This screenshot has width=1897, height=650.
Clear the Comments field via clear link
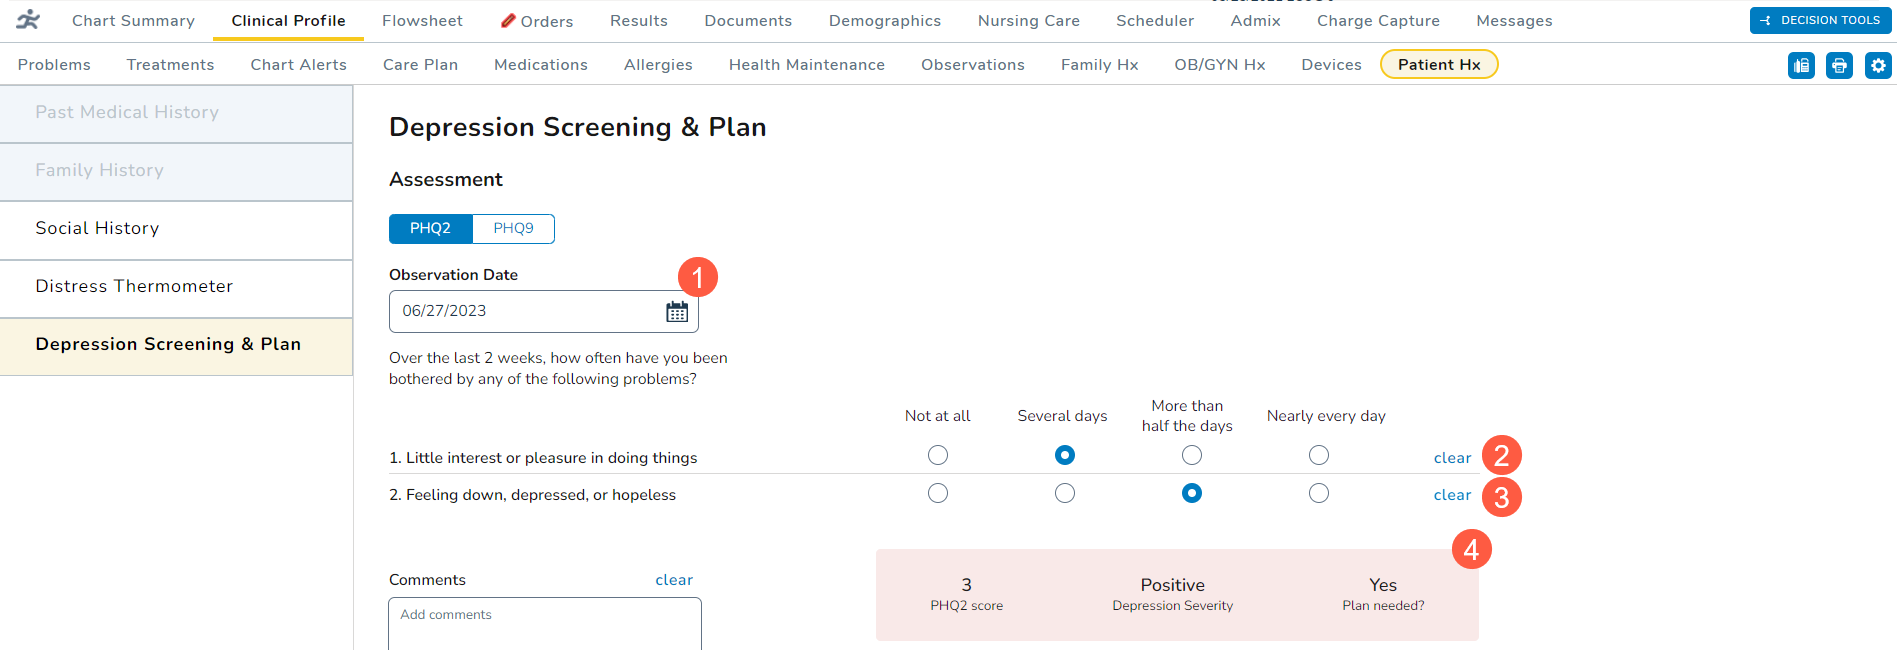(673, 580)
